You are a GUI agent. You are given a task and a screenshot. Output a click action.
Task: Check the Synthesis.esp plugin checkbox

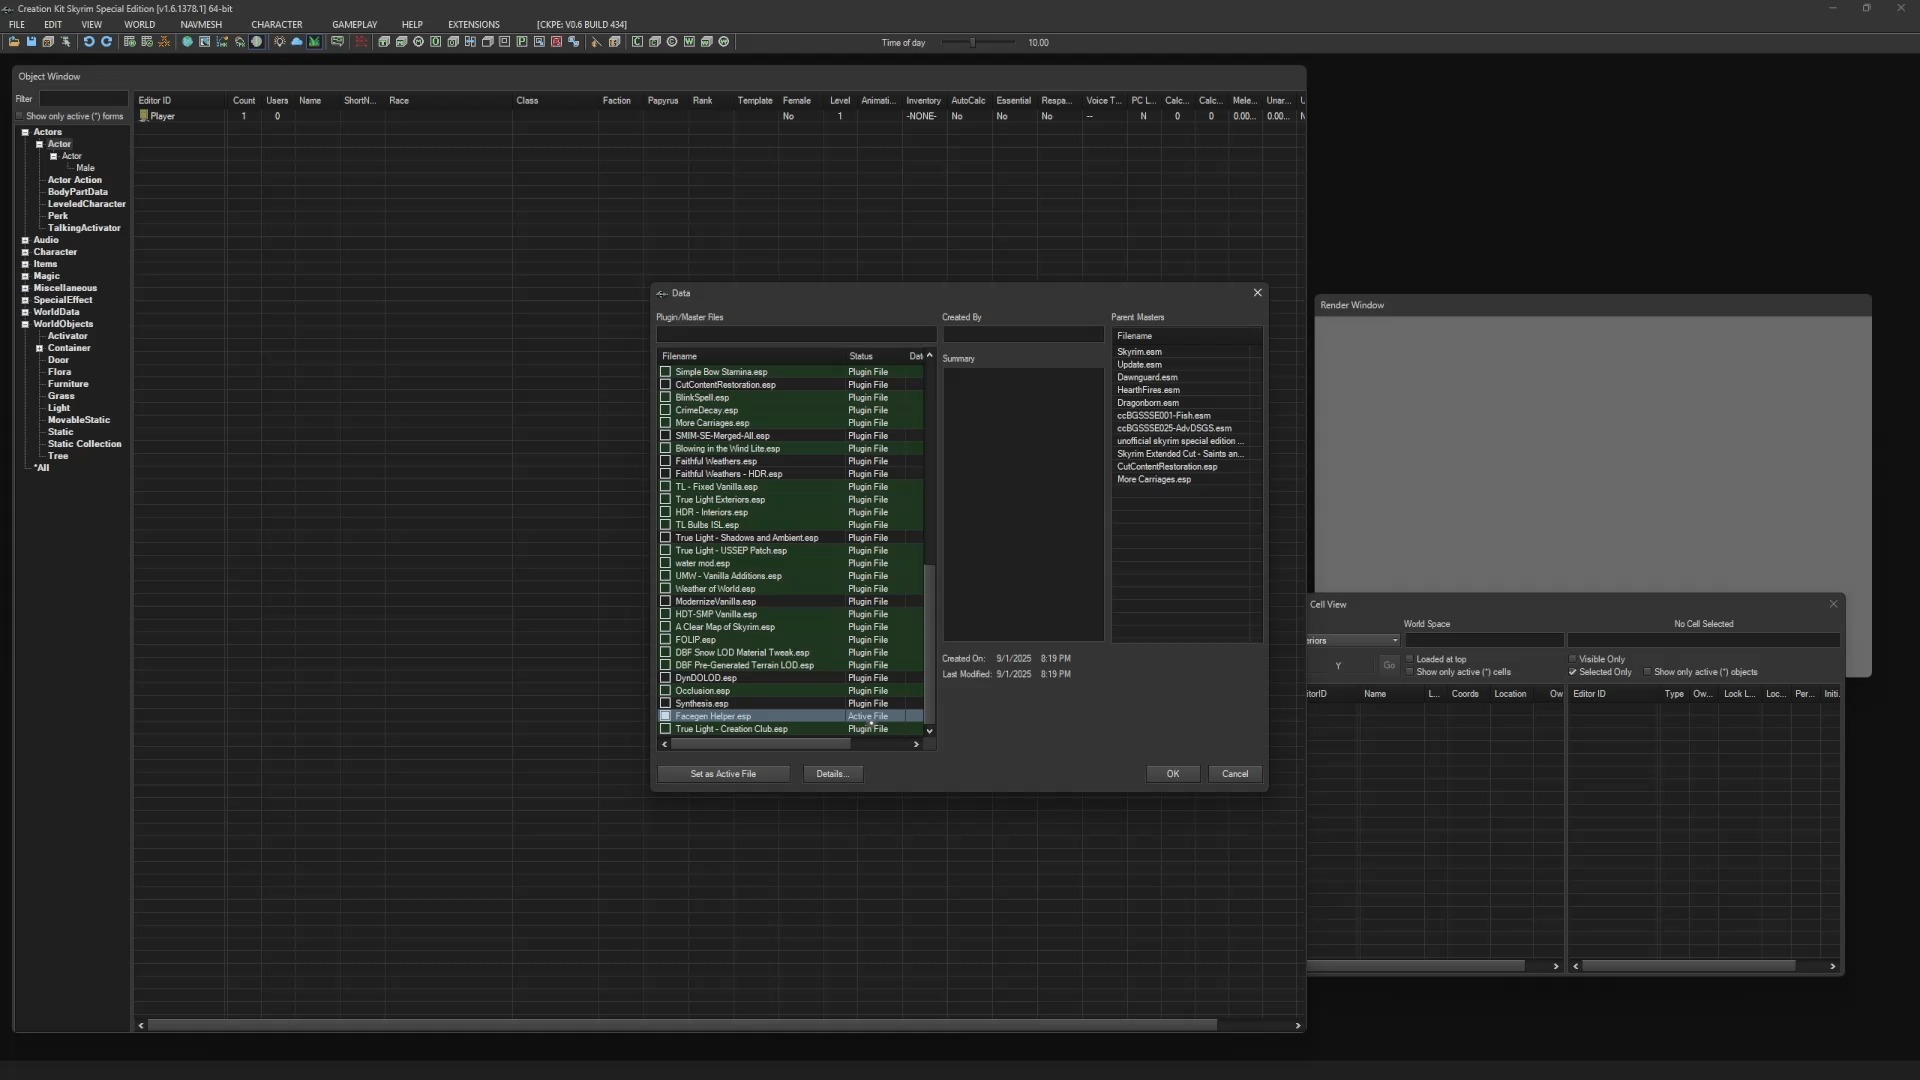(x=665, y=703)
